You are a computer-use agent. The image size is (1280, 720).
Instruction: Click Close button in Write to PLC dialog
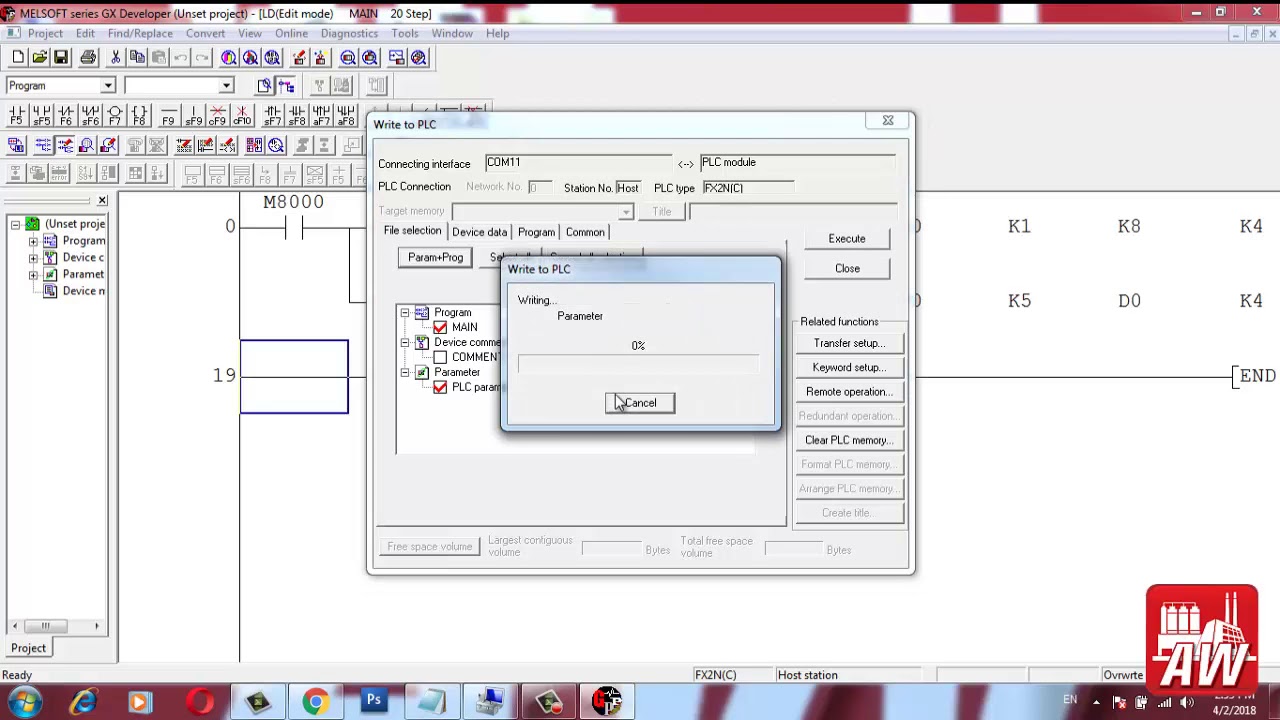pyautogui.click(x=847, y=269)
